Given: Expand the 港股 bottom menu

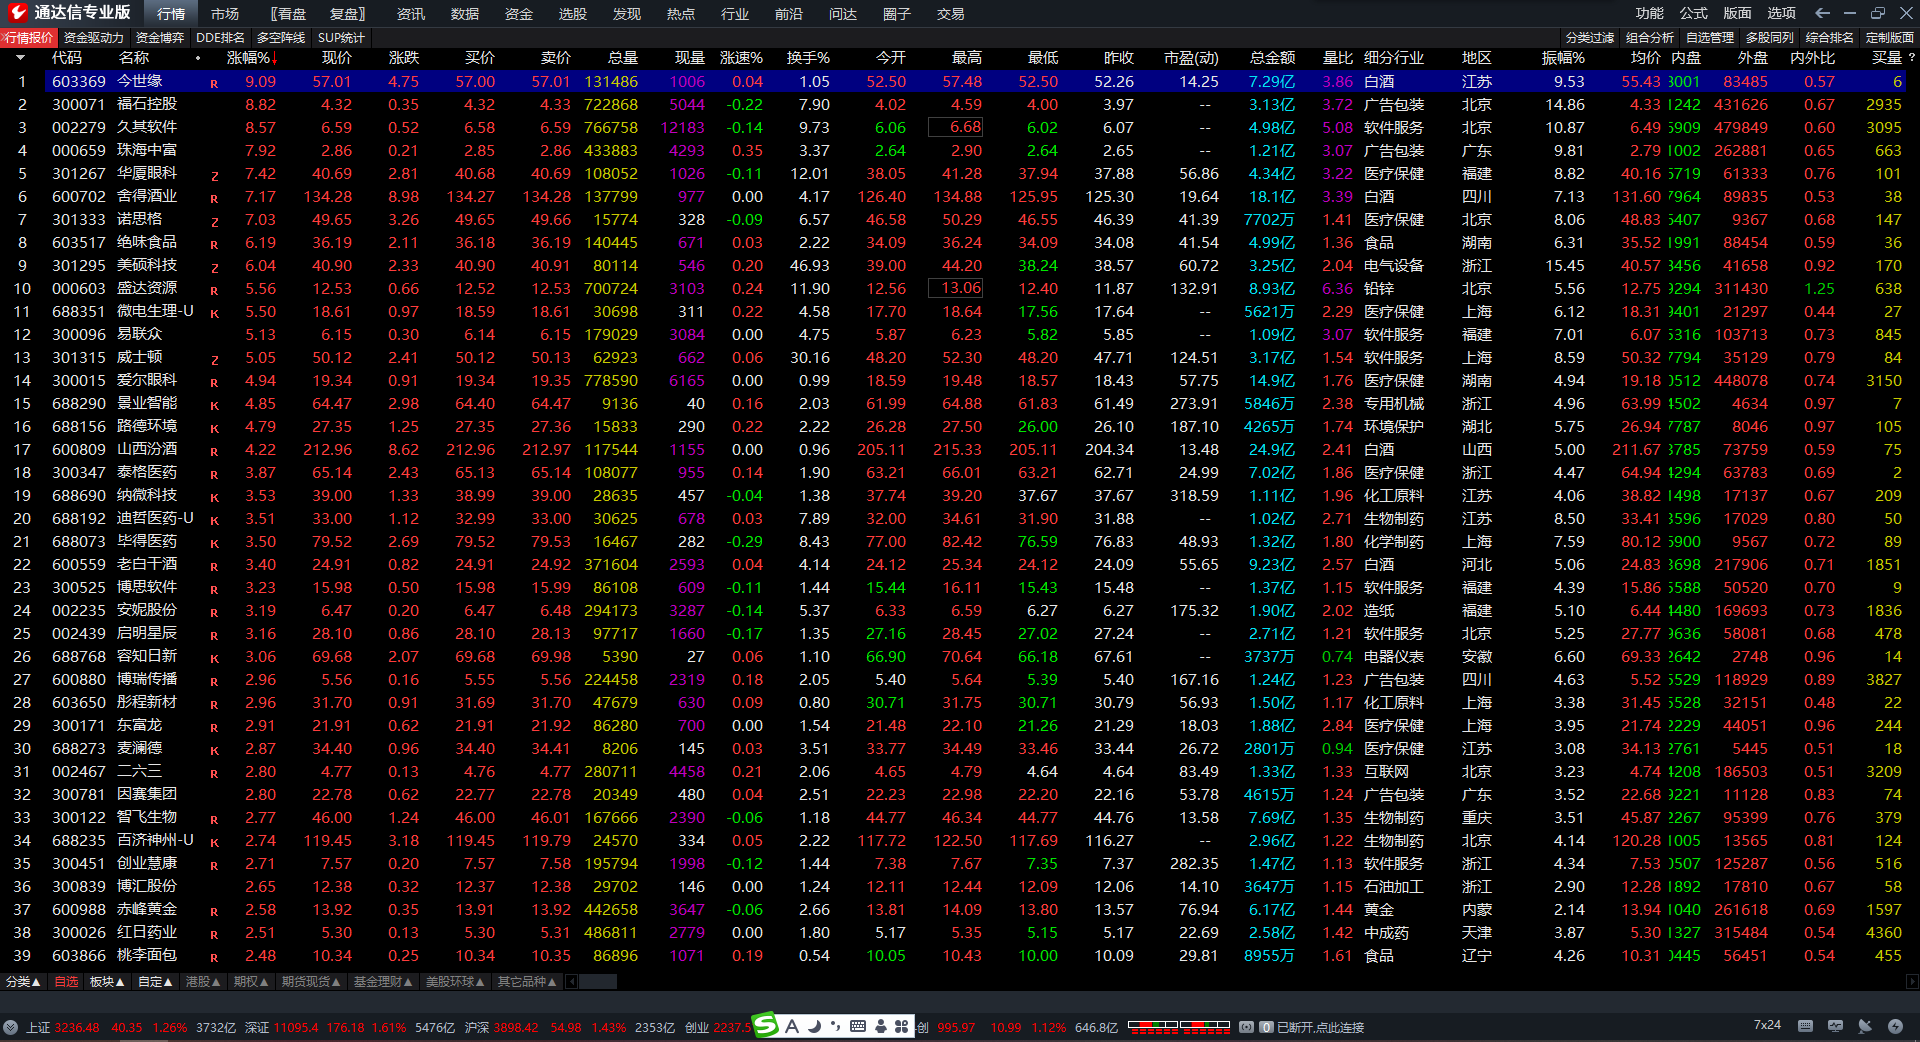Looking at the screenshot, I should point(203,982).
